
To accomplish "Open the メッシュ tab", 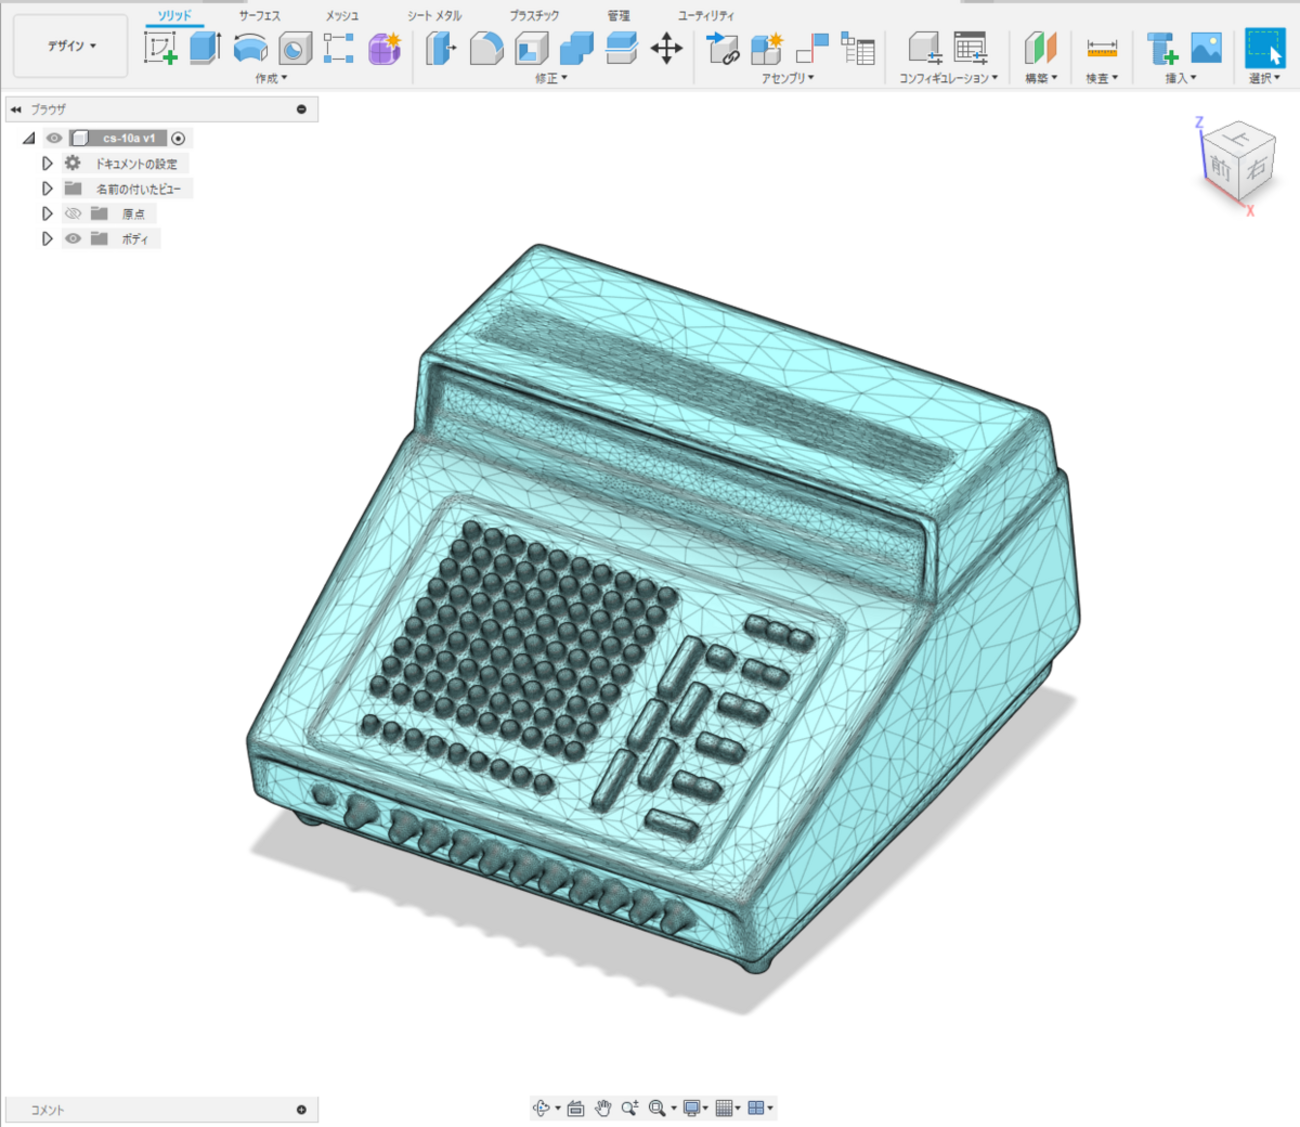I will [342, 16].
